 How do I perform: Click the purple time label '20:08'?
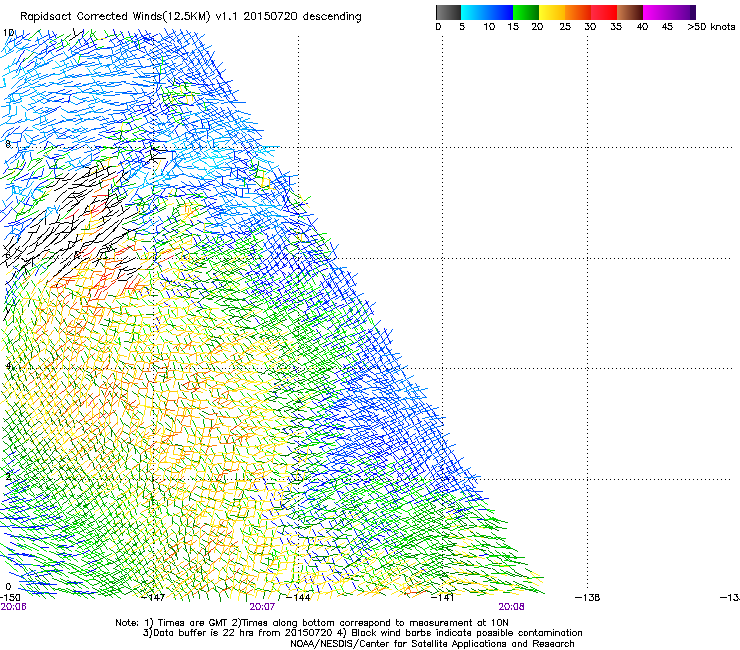click(x=511, y=607)
